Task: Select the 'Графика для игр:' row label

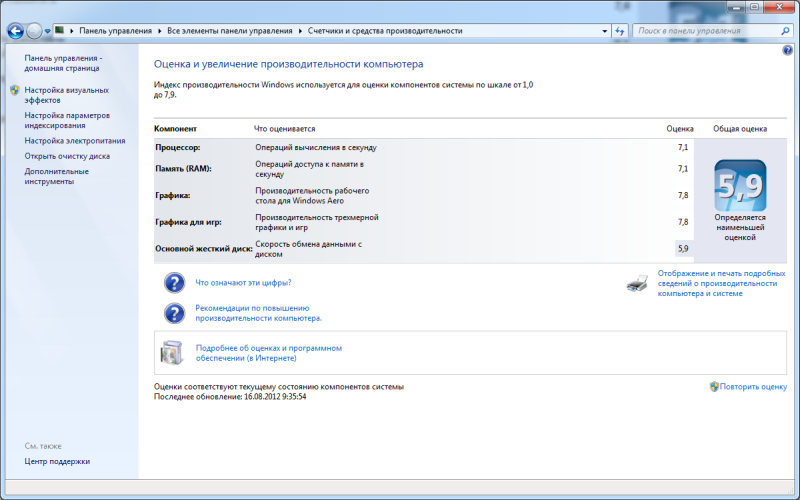Action: (x=188, y=222)
